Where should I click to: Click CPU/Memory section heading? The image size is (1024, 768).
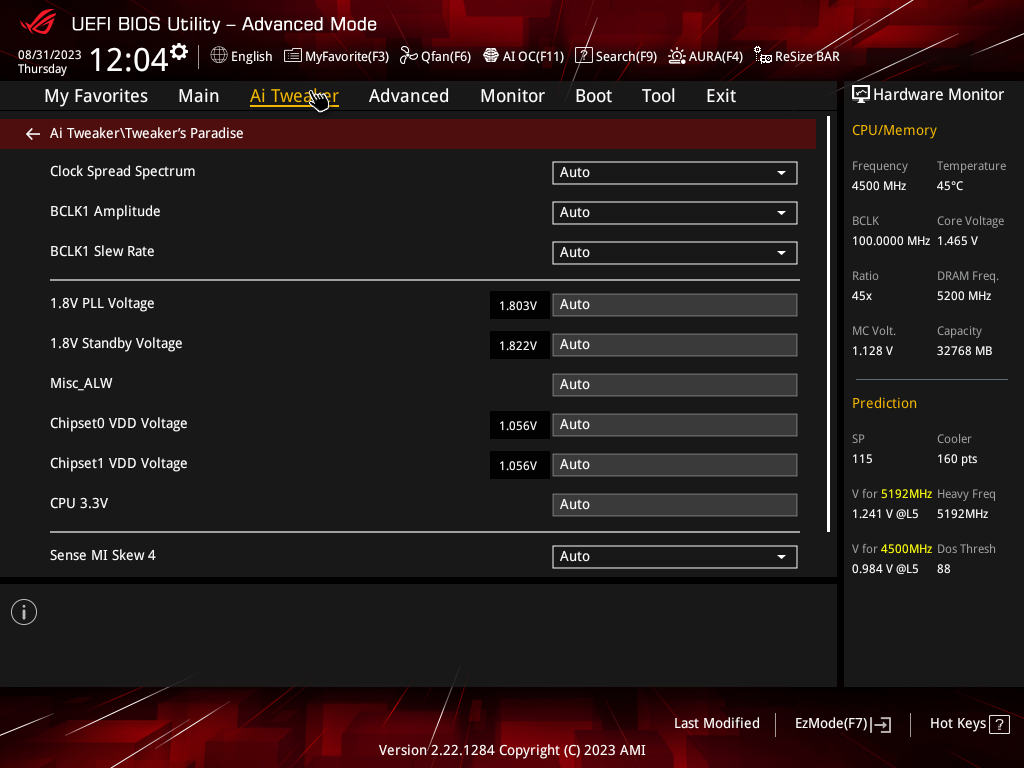point(894,130)
